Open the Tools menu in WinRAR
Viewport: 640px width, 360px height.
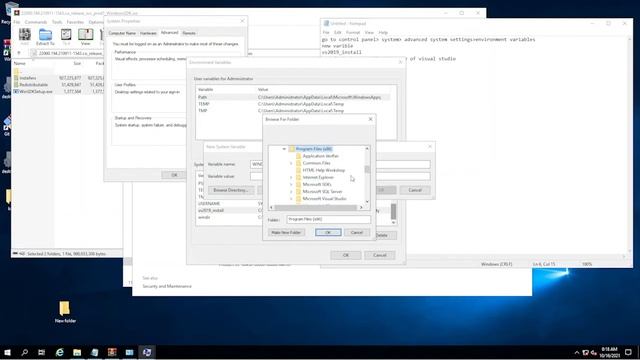[x=57, y=22]
